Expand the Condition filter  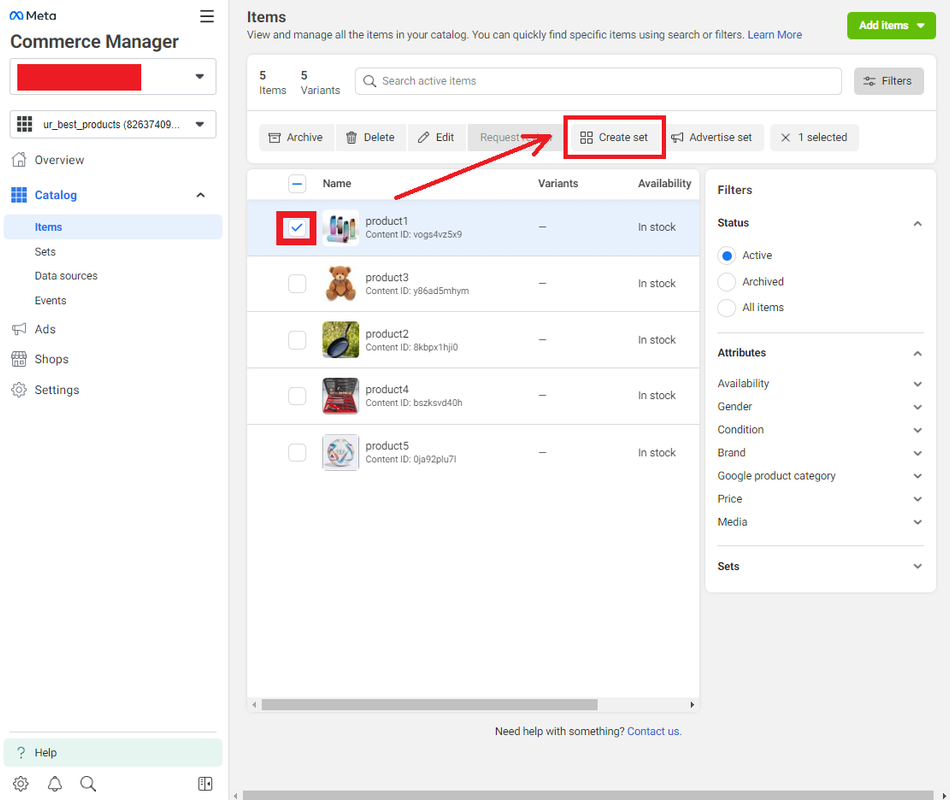point(917,430)
